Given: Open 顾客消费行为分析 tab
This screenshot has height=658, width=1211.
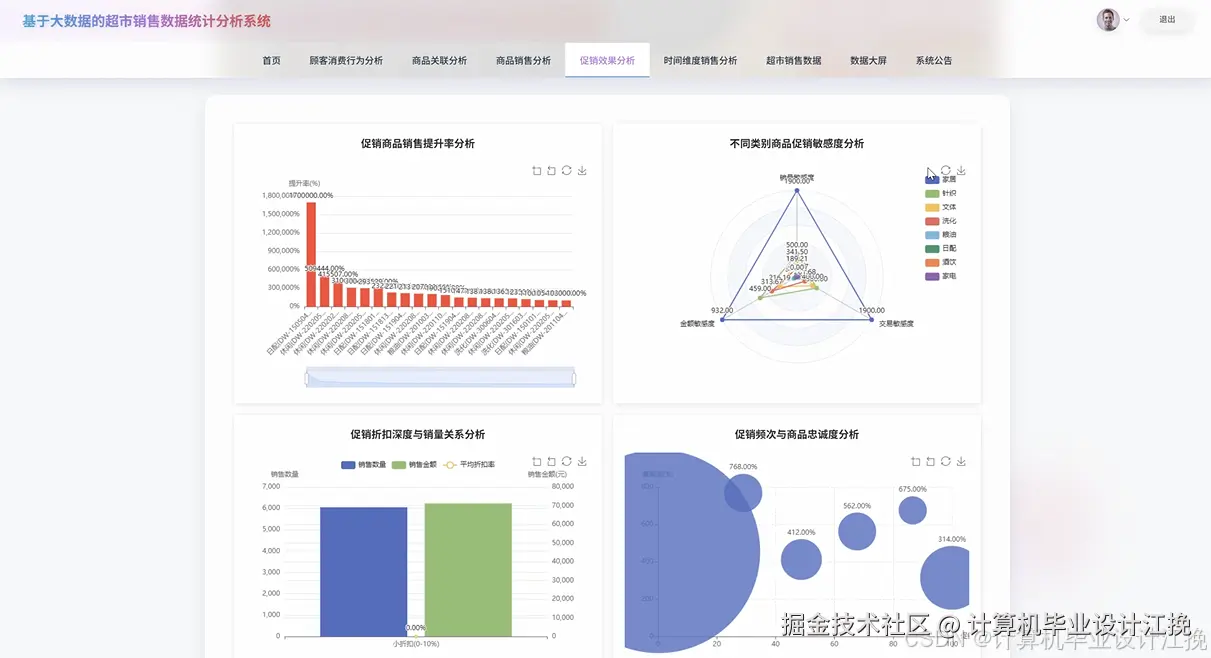Looking at the screenshot, I should coord(346,61).
